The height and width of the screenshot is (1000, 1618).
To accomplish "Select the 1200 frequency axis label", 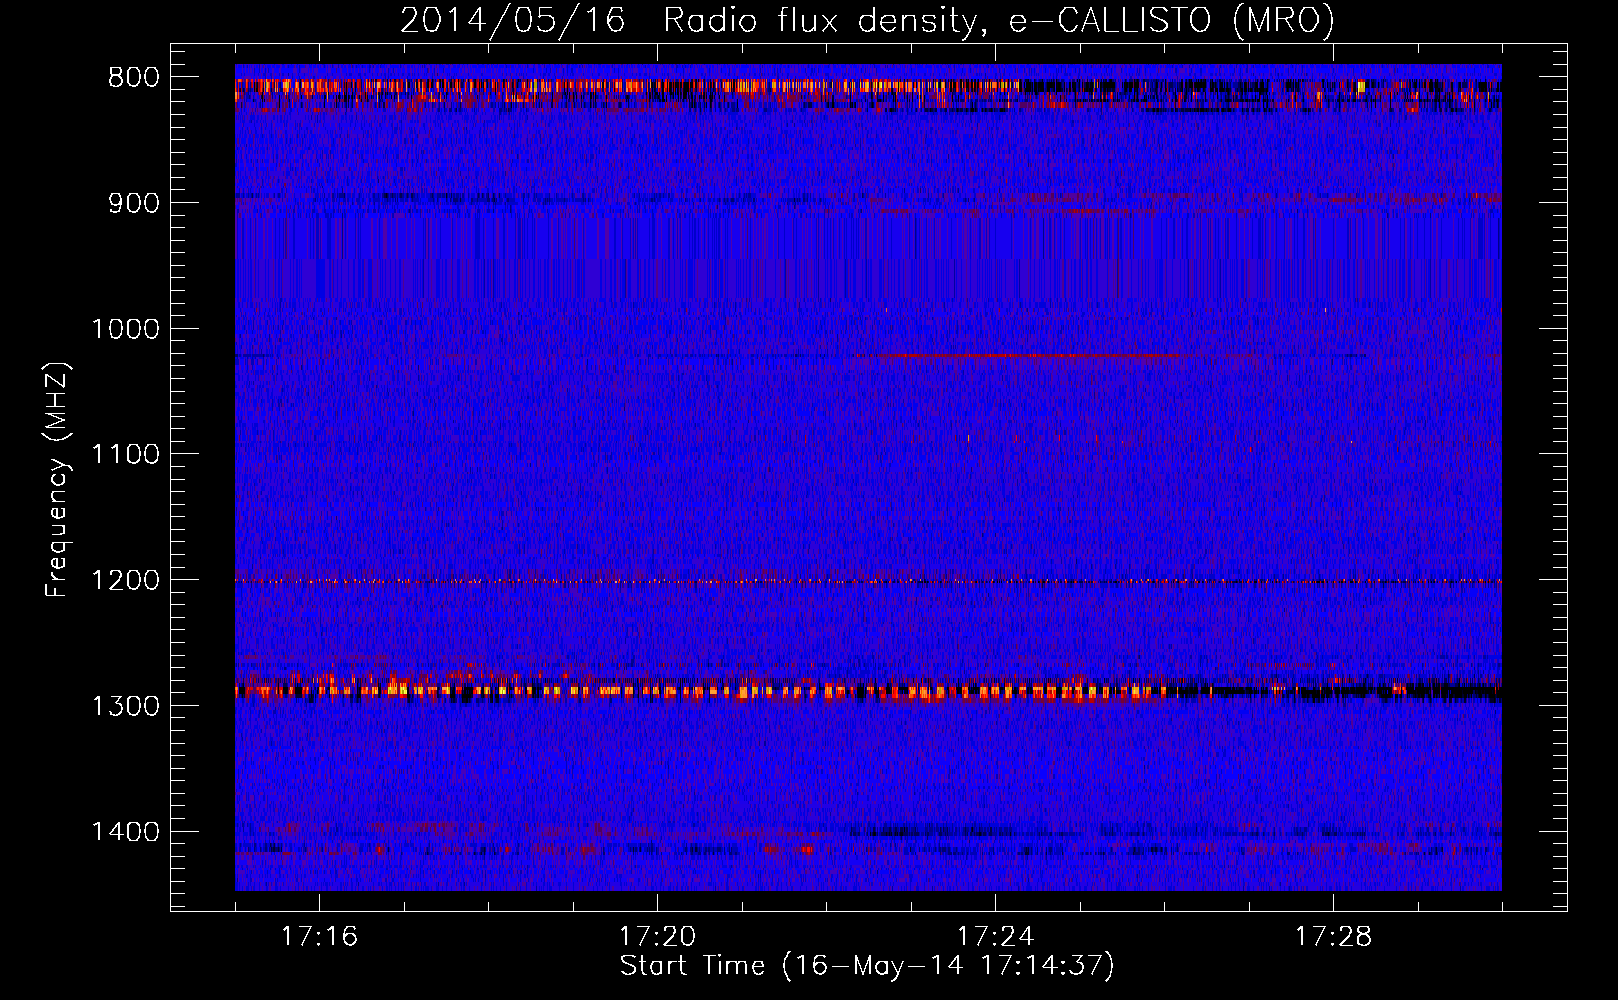I will click(x=125, y=581).
